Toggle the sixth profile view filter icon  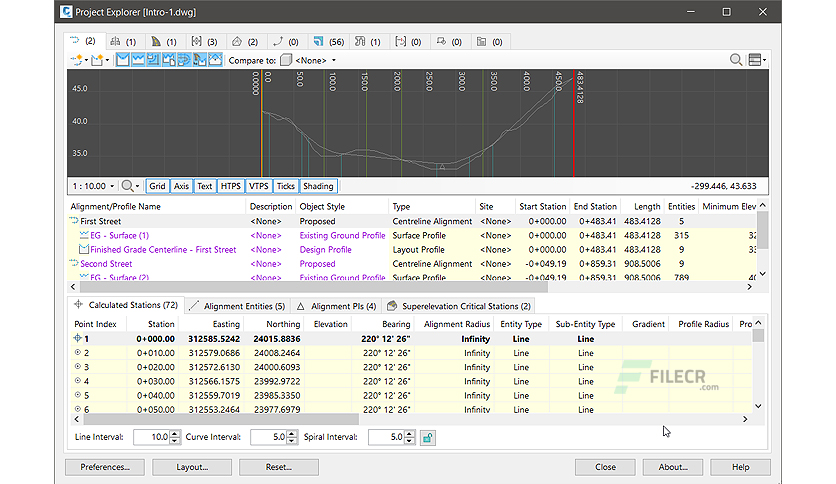click(x=200, y=60)
